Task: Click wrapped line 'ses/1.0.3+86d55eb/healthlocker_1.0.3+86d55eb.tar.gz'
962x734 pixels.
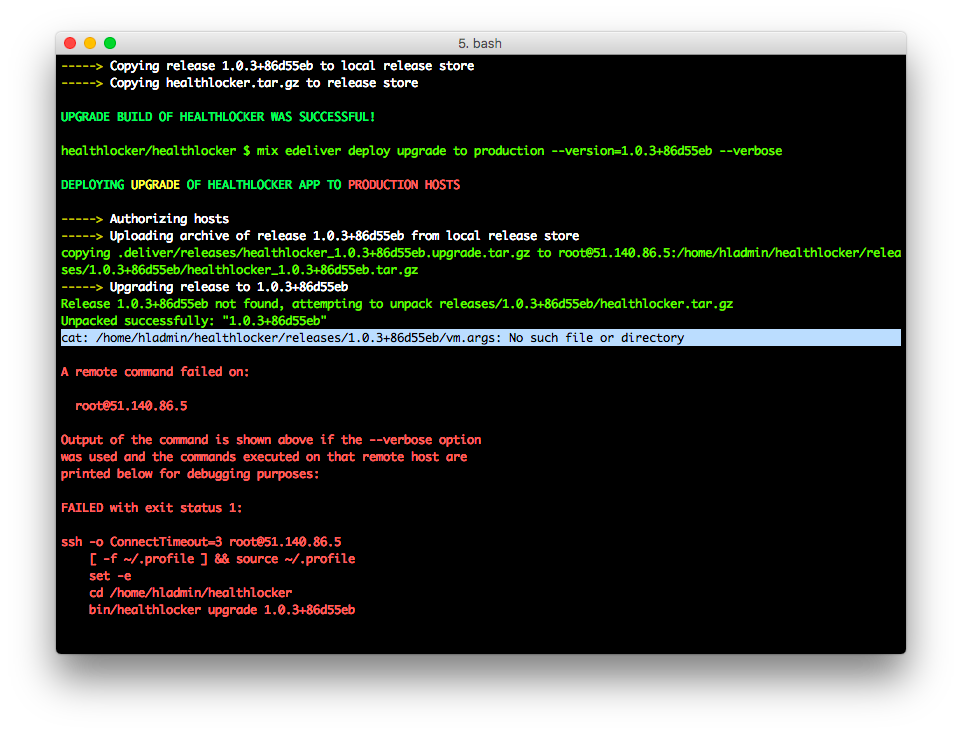Action: [x=239, y=270]
